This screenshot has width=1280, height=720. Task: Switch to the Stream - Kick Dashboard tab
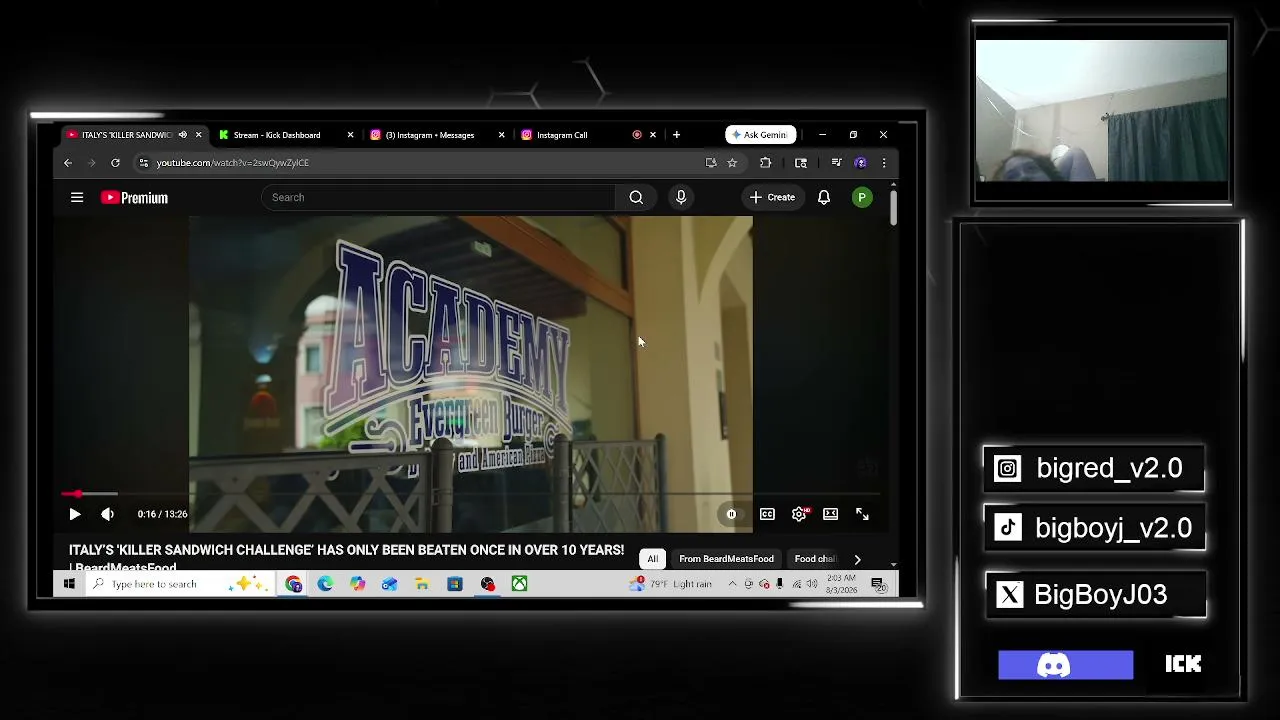(277, 135)
